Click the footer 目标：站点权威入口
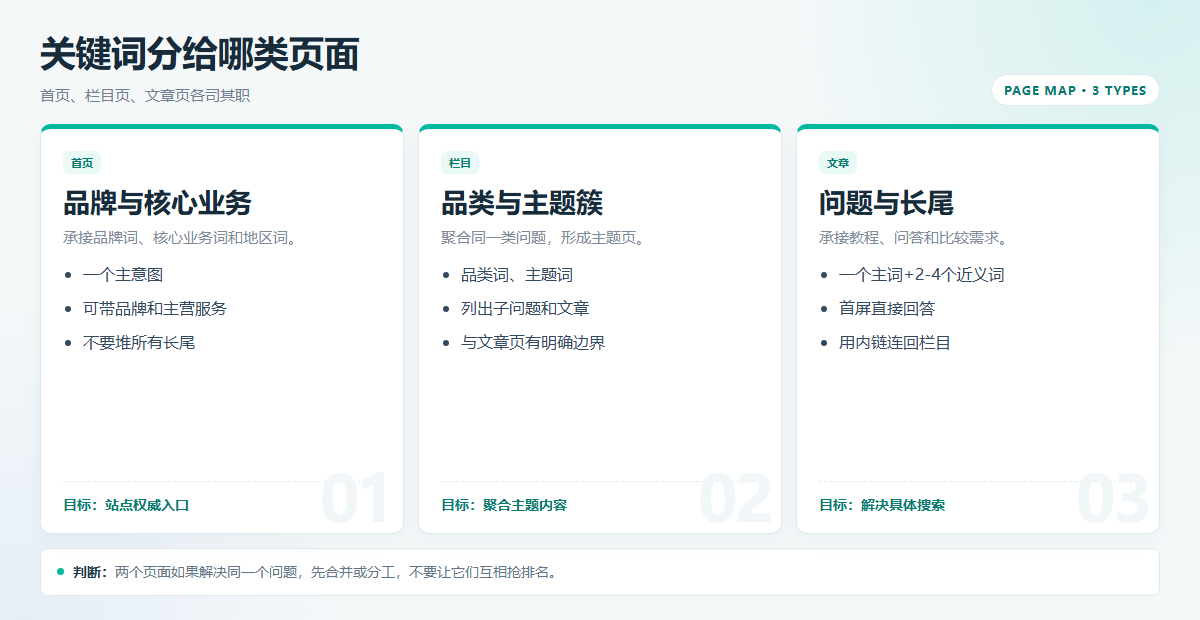 [x=126, y=505]
